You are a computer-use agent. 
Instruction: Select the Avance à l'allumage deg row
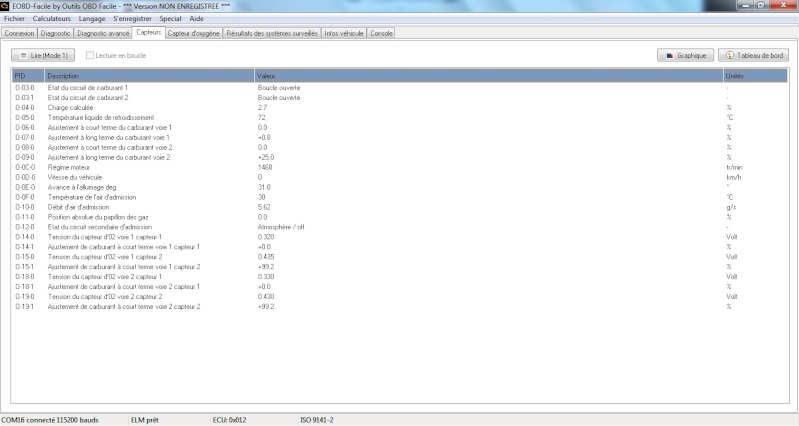(400, 187)
